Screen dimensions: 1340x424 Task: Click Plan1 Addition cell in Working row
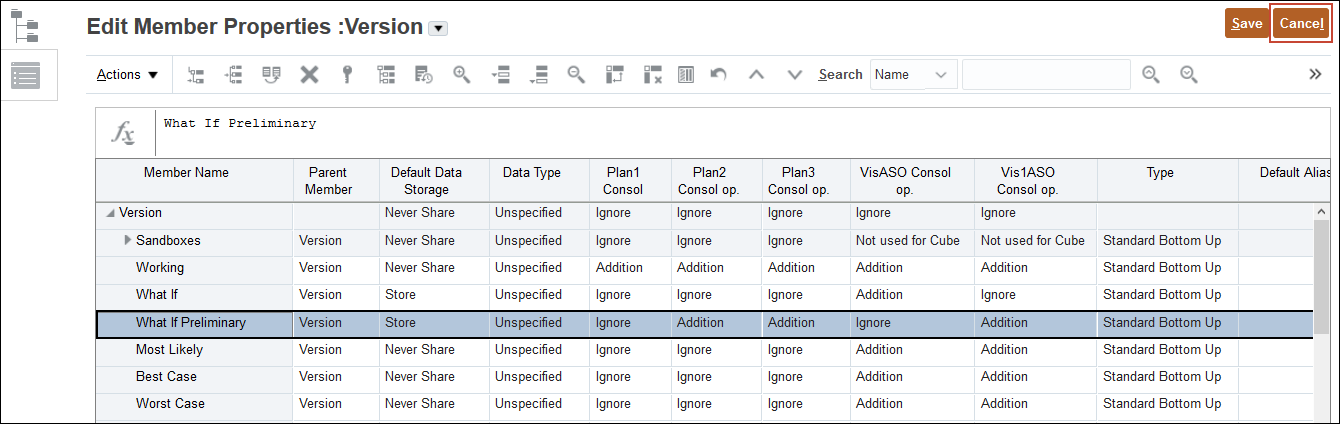[x=630, y=267]
